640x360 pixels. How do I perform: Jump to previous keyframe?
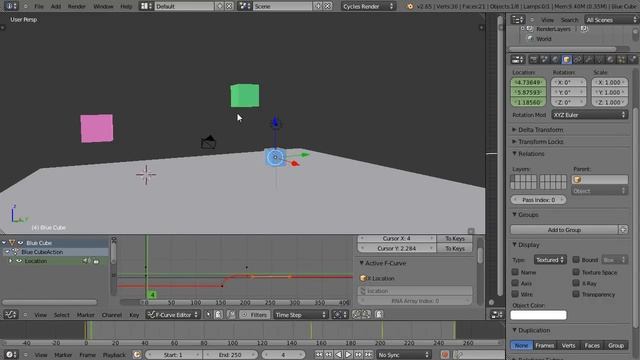329,355
